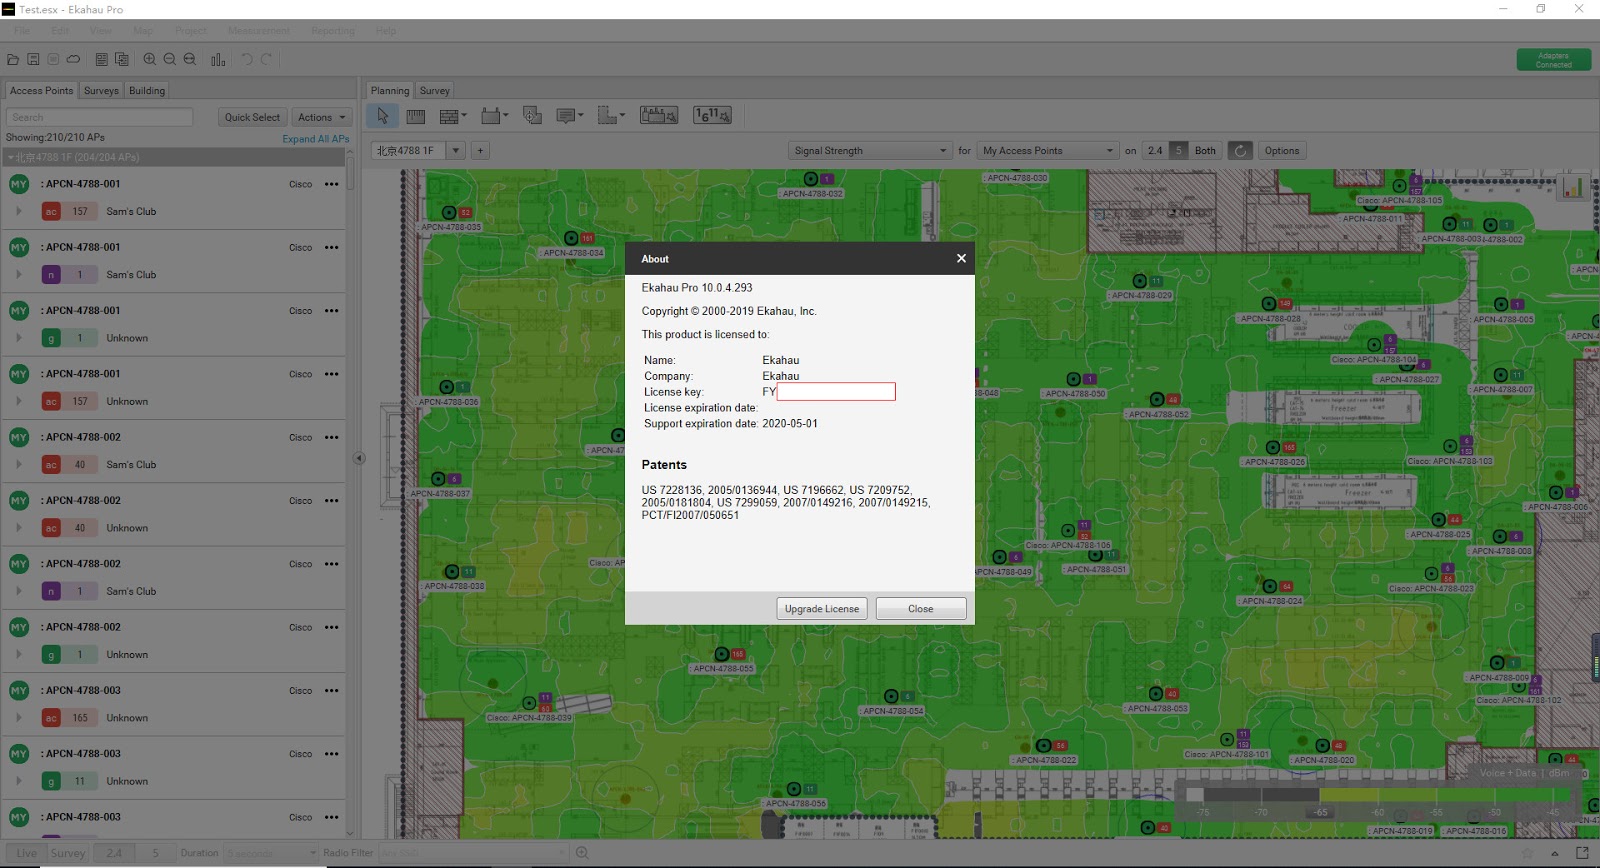Toggle the 2.4 button in bottom bar
Screen dimensions: 1600x868
(x=114, y=853)
